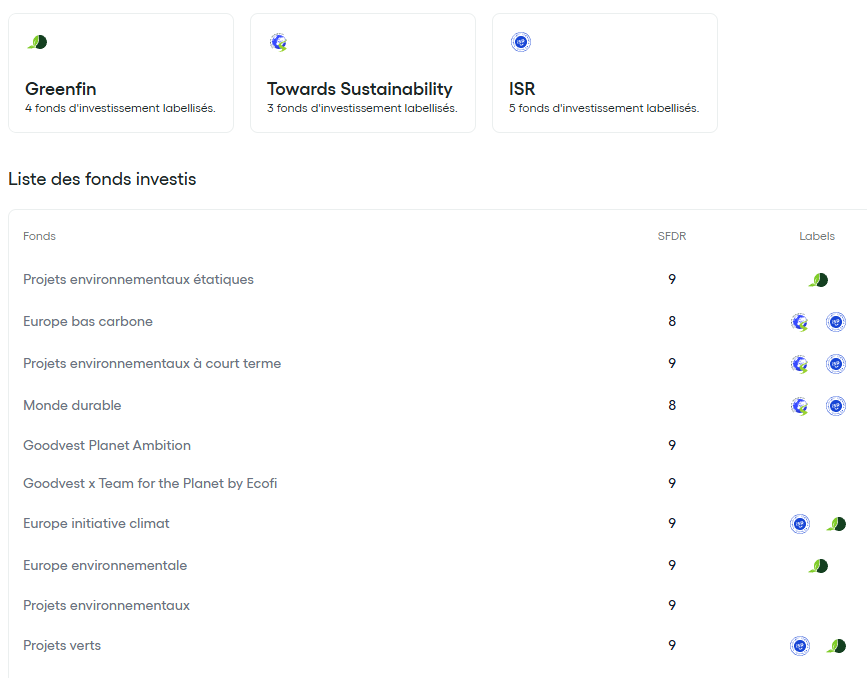The image size is (867, 678).
Task: Click Greenfin leaf icon for Projets verts
Action: click(836, 646)
